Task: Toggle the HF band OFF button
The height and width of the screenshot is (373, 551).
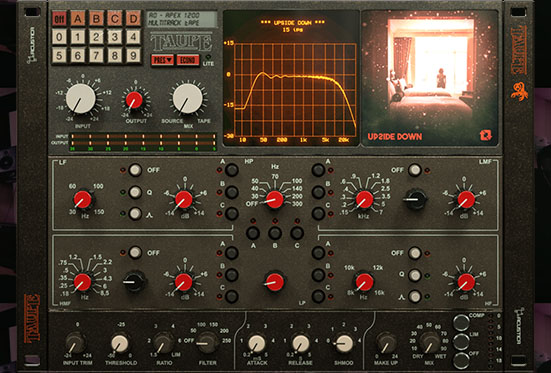Action: (x=415, y=253)
